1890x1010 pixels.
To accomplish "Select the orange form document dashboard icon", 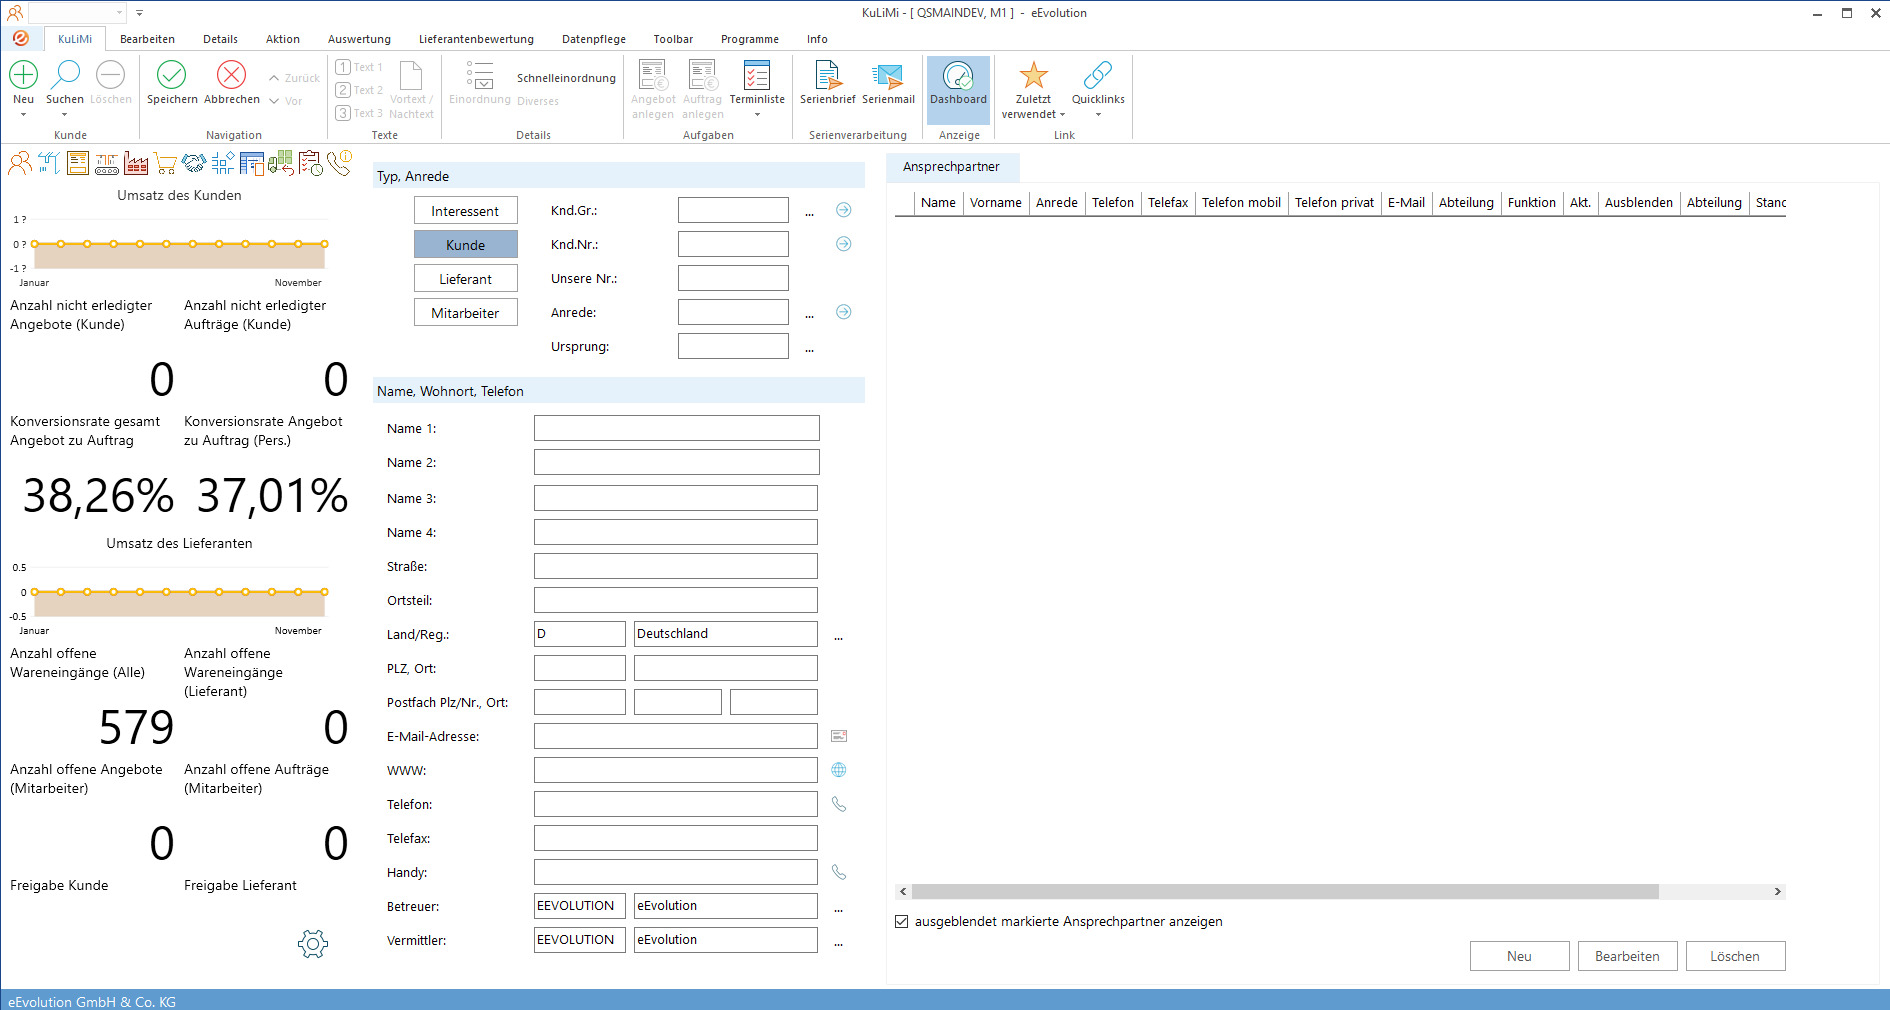I will 78,163.
